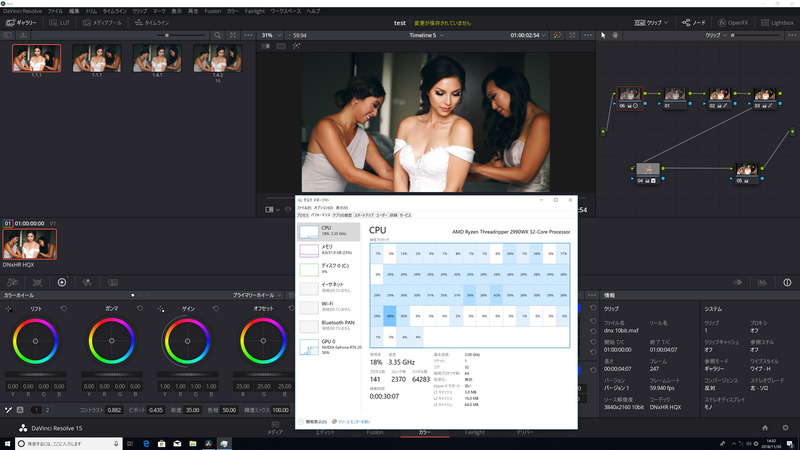The image size is (800, 450).
Task: Open Microsoft Edge from the taskbar
Action: (146, 443)
